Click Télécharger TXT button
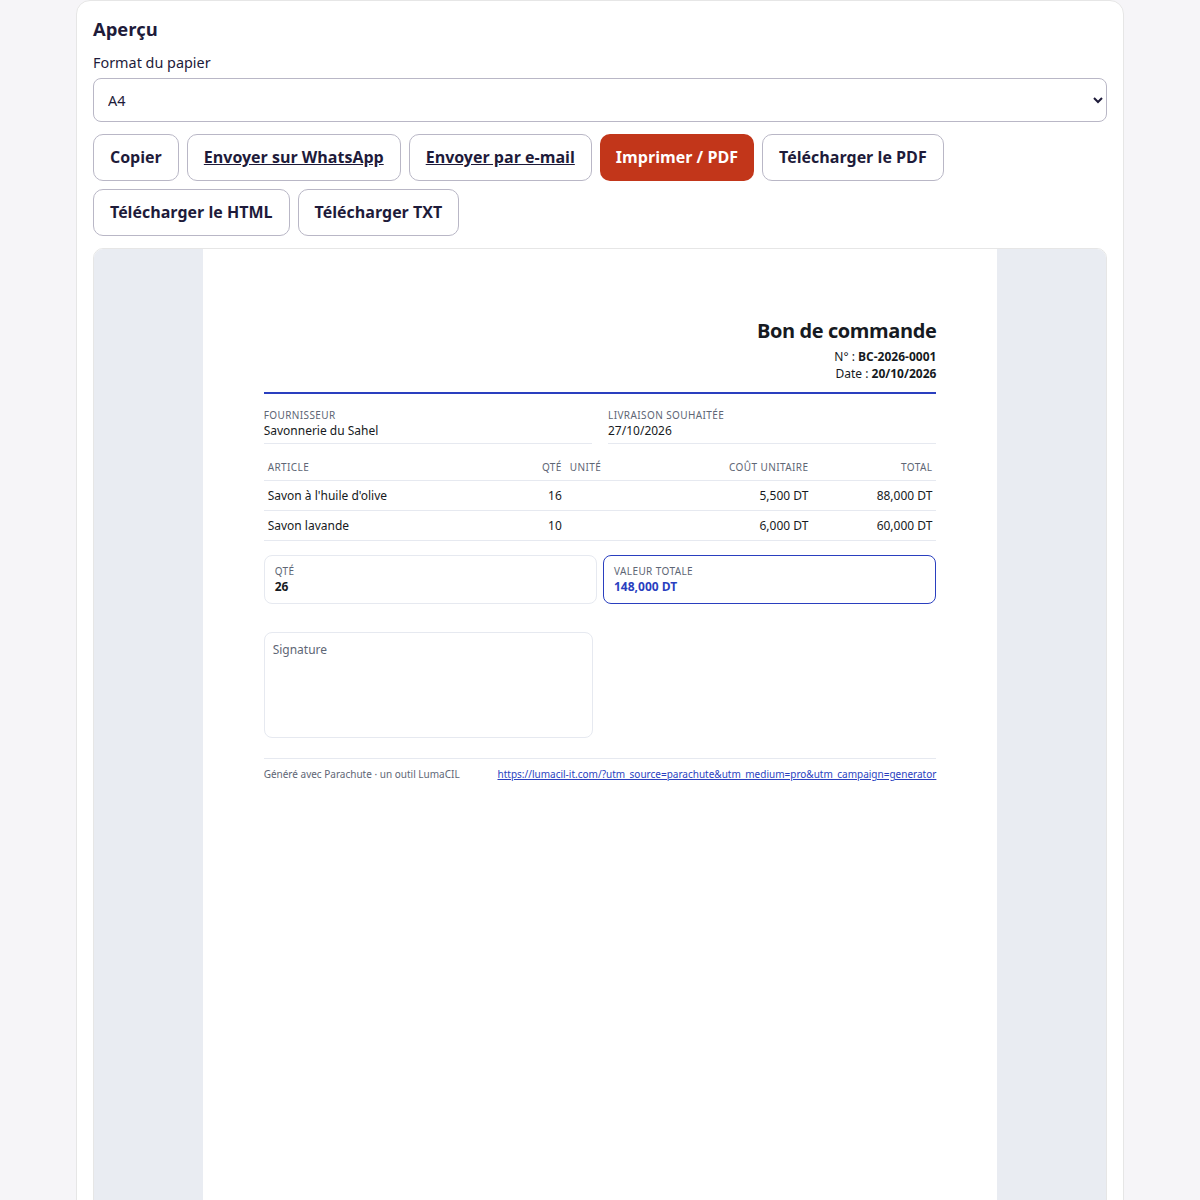 tap(378, 212)
